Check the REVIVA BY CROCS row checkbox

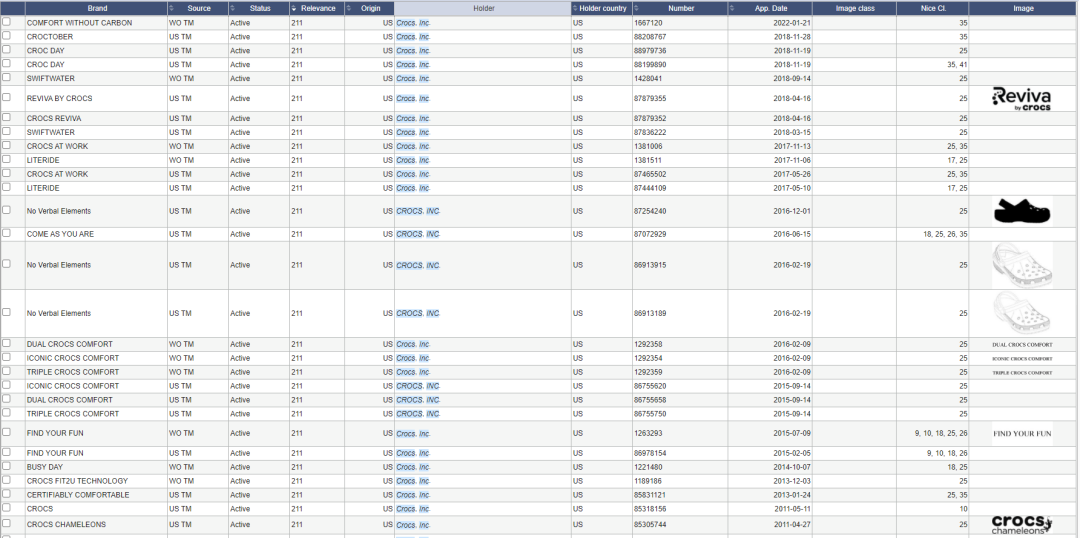(x=6, y=98)
